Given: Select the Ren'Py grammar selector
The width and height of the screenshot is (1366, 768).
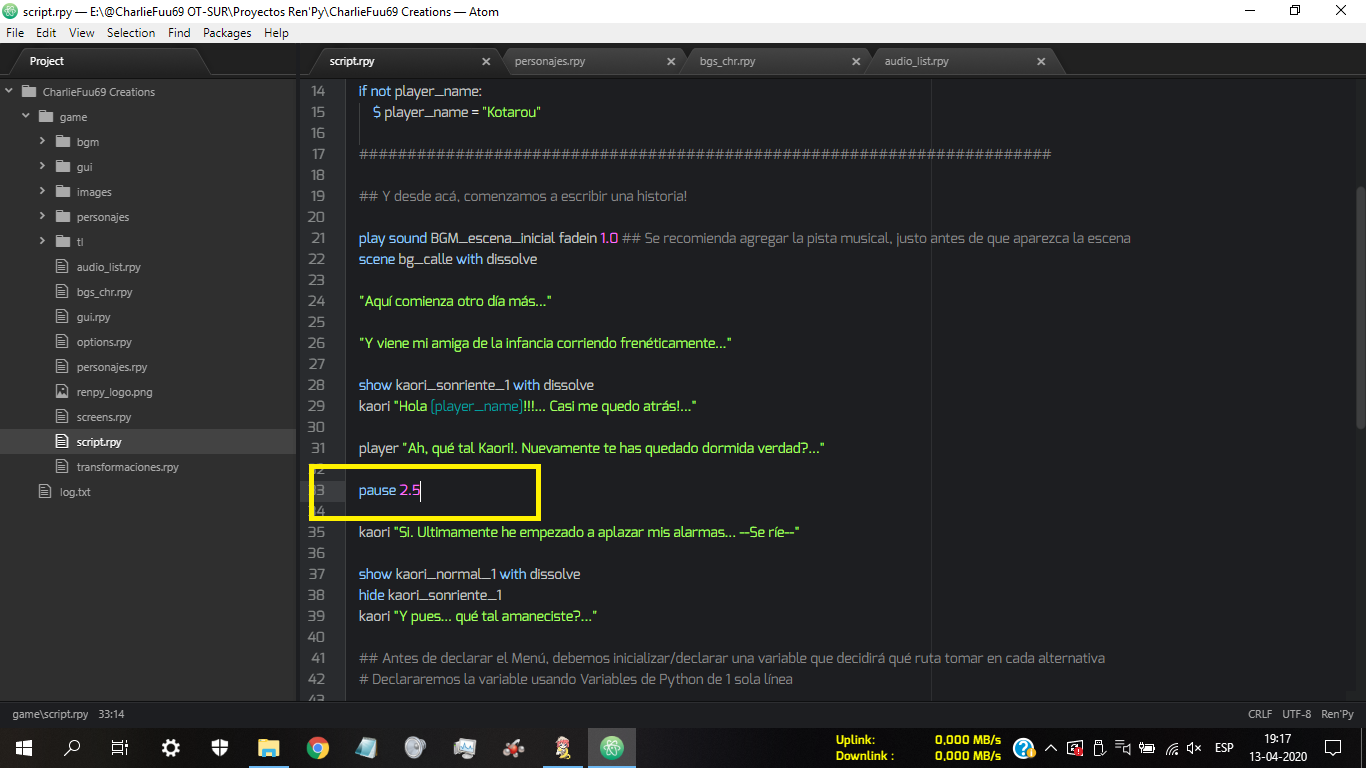Looking at the screenshot, I should click(1337, 714).
